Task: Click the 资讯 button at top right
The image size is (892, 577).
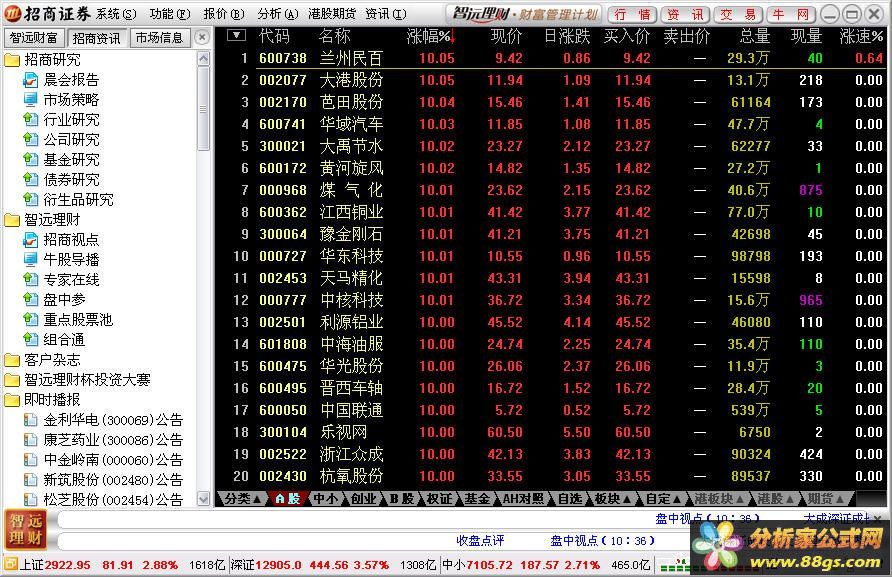Action: [x=685, y=14]
